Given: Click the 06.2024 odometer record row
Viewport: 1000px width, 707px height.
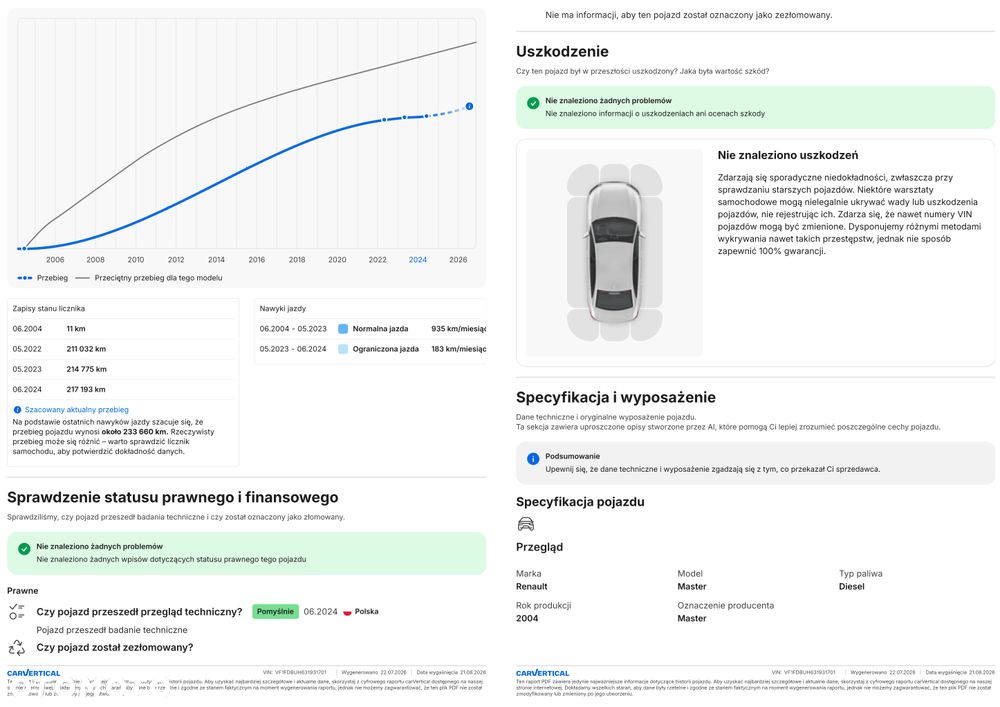Looking at the screenshot, I should (x=122, y=390).
